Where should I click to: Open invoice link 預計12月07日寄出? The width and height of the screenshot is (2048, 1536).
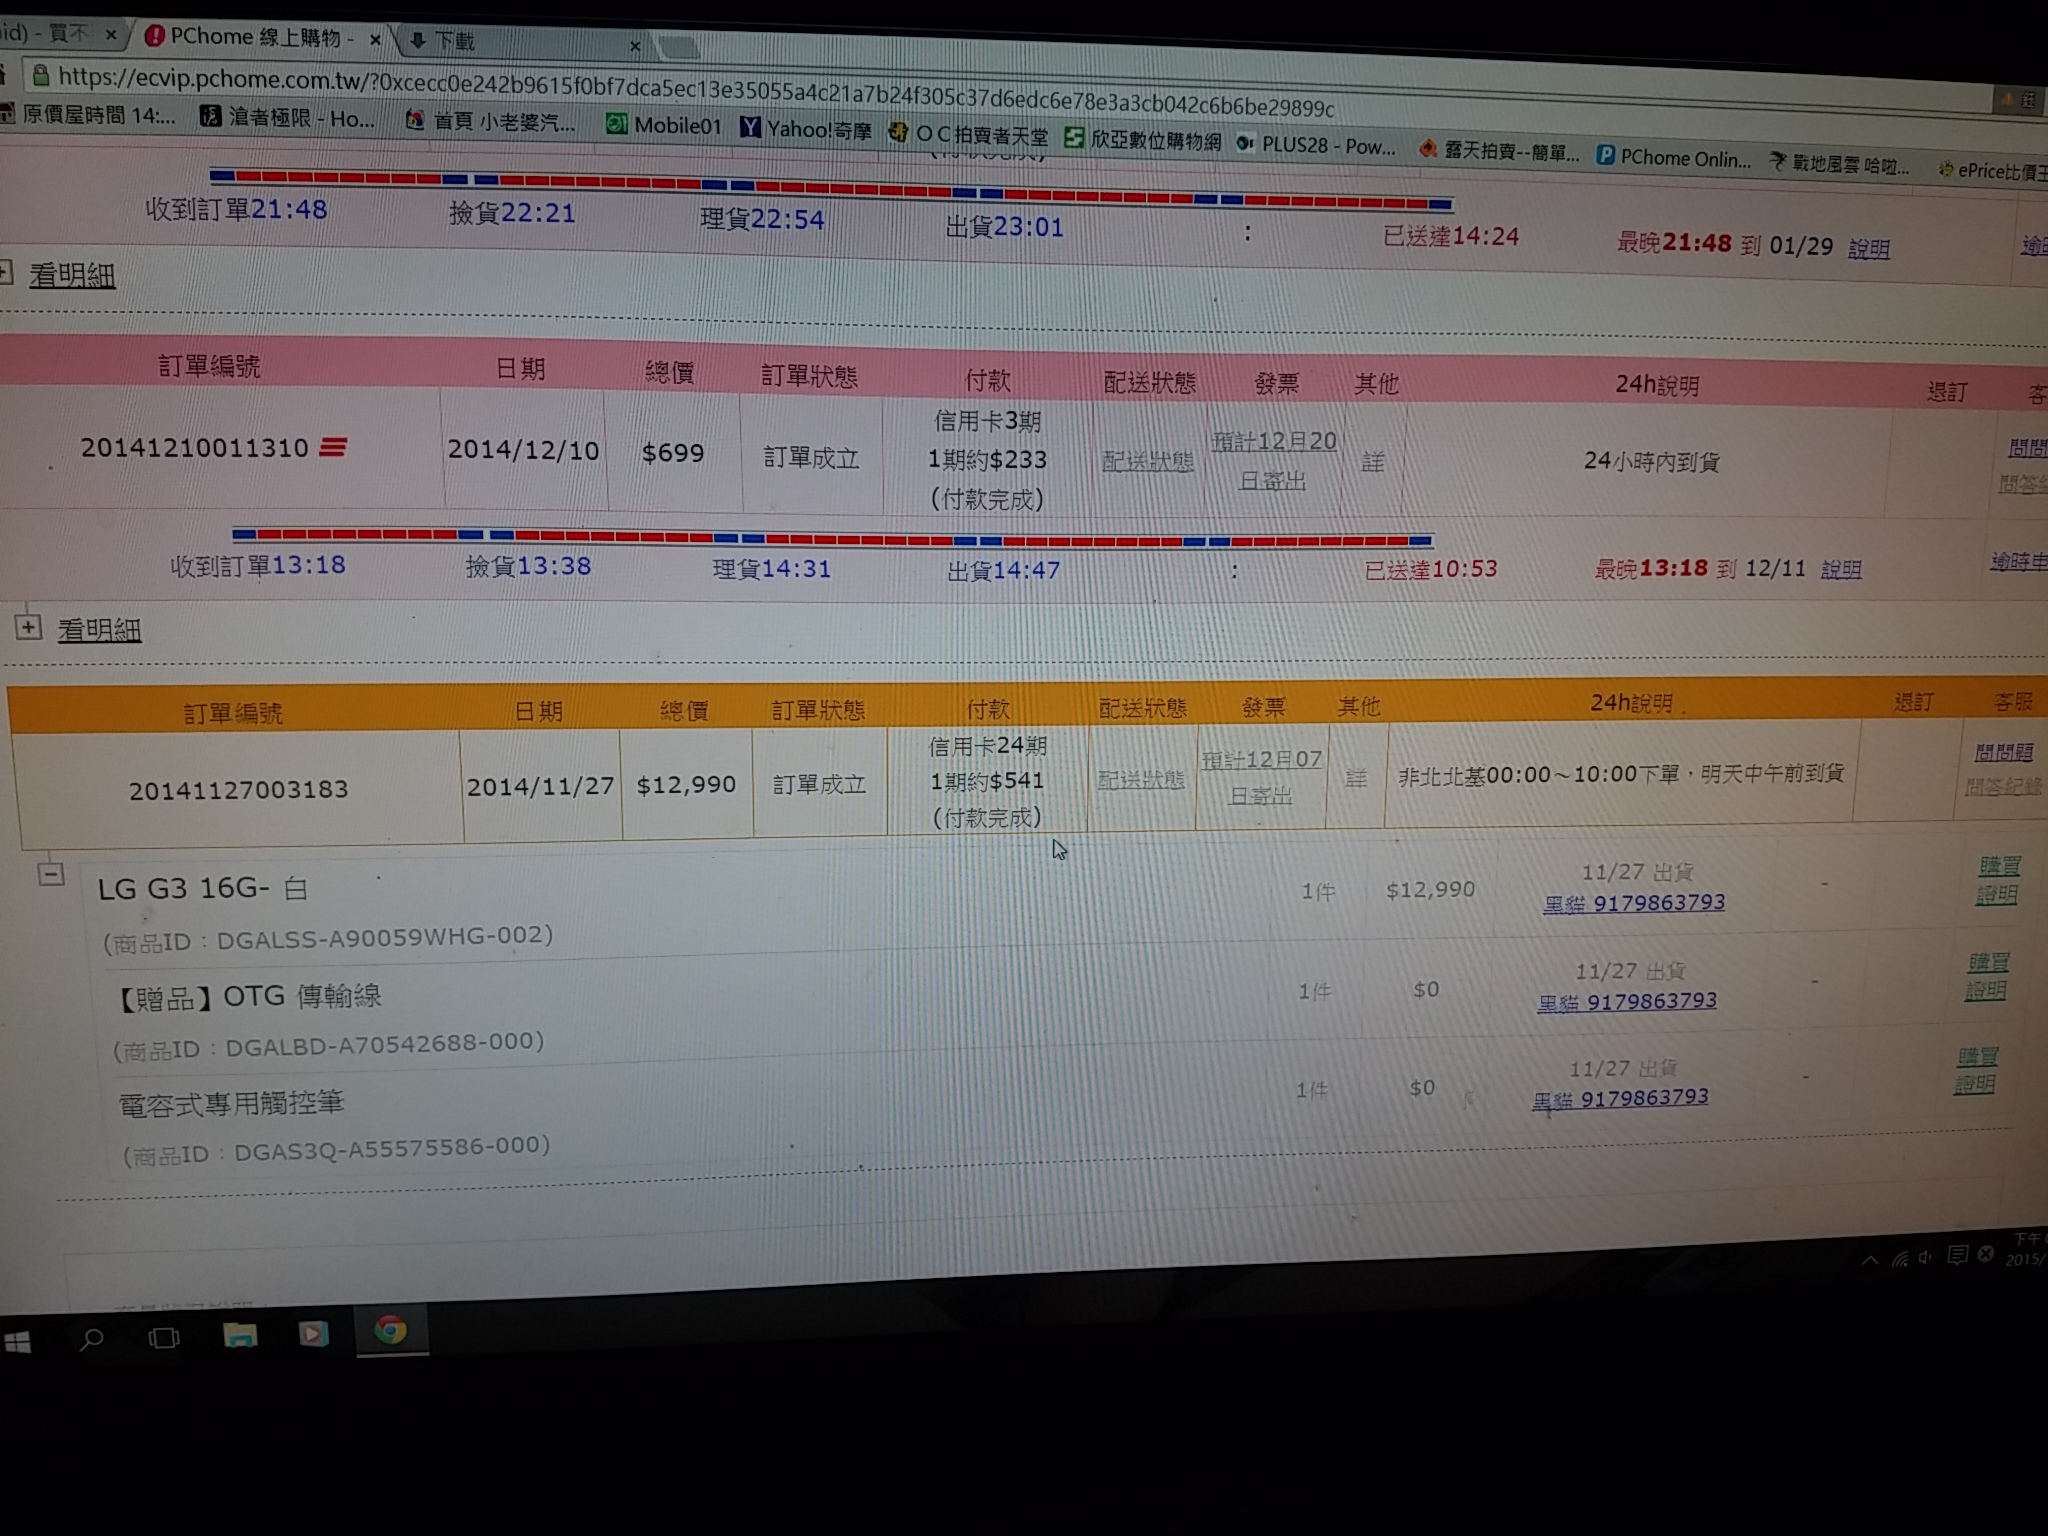tap(1261, 777)
